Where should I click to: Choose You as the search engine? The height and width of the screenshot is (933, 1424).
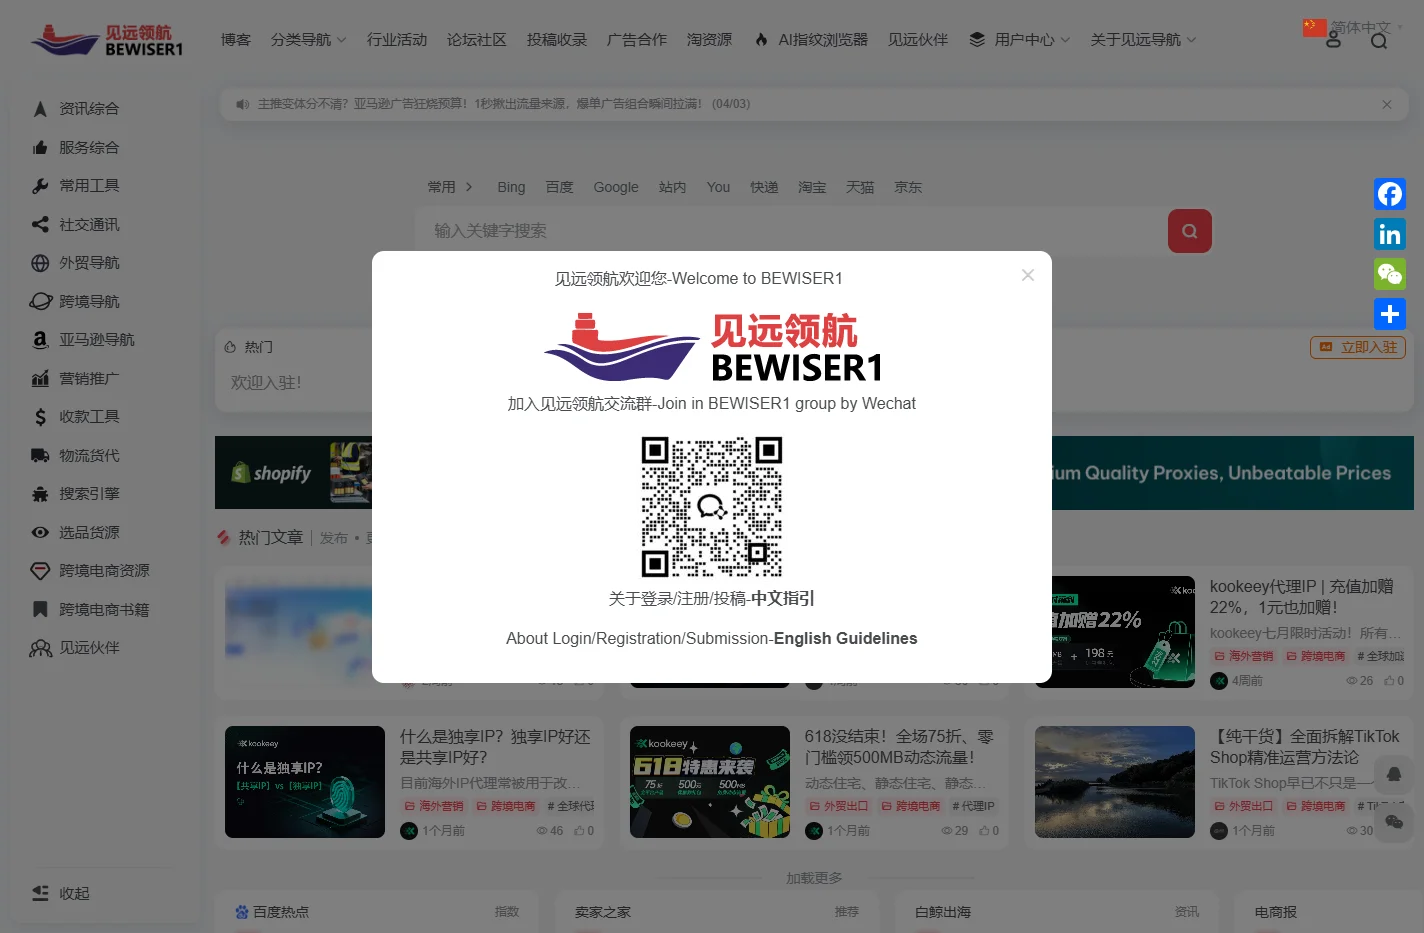point(718,187)
